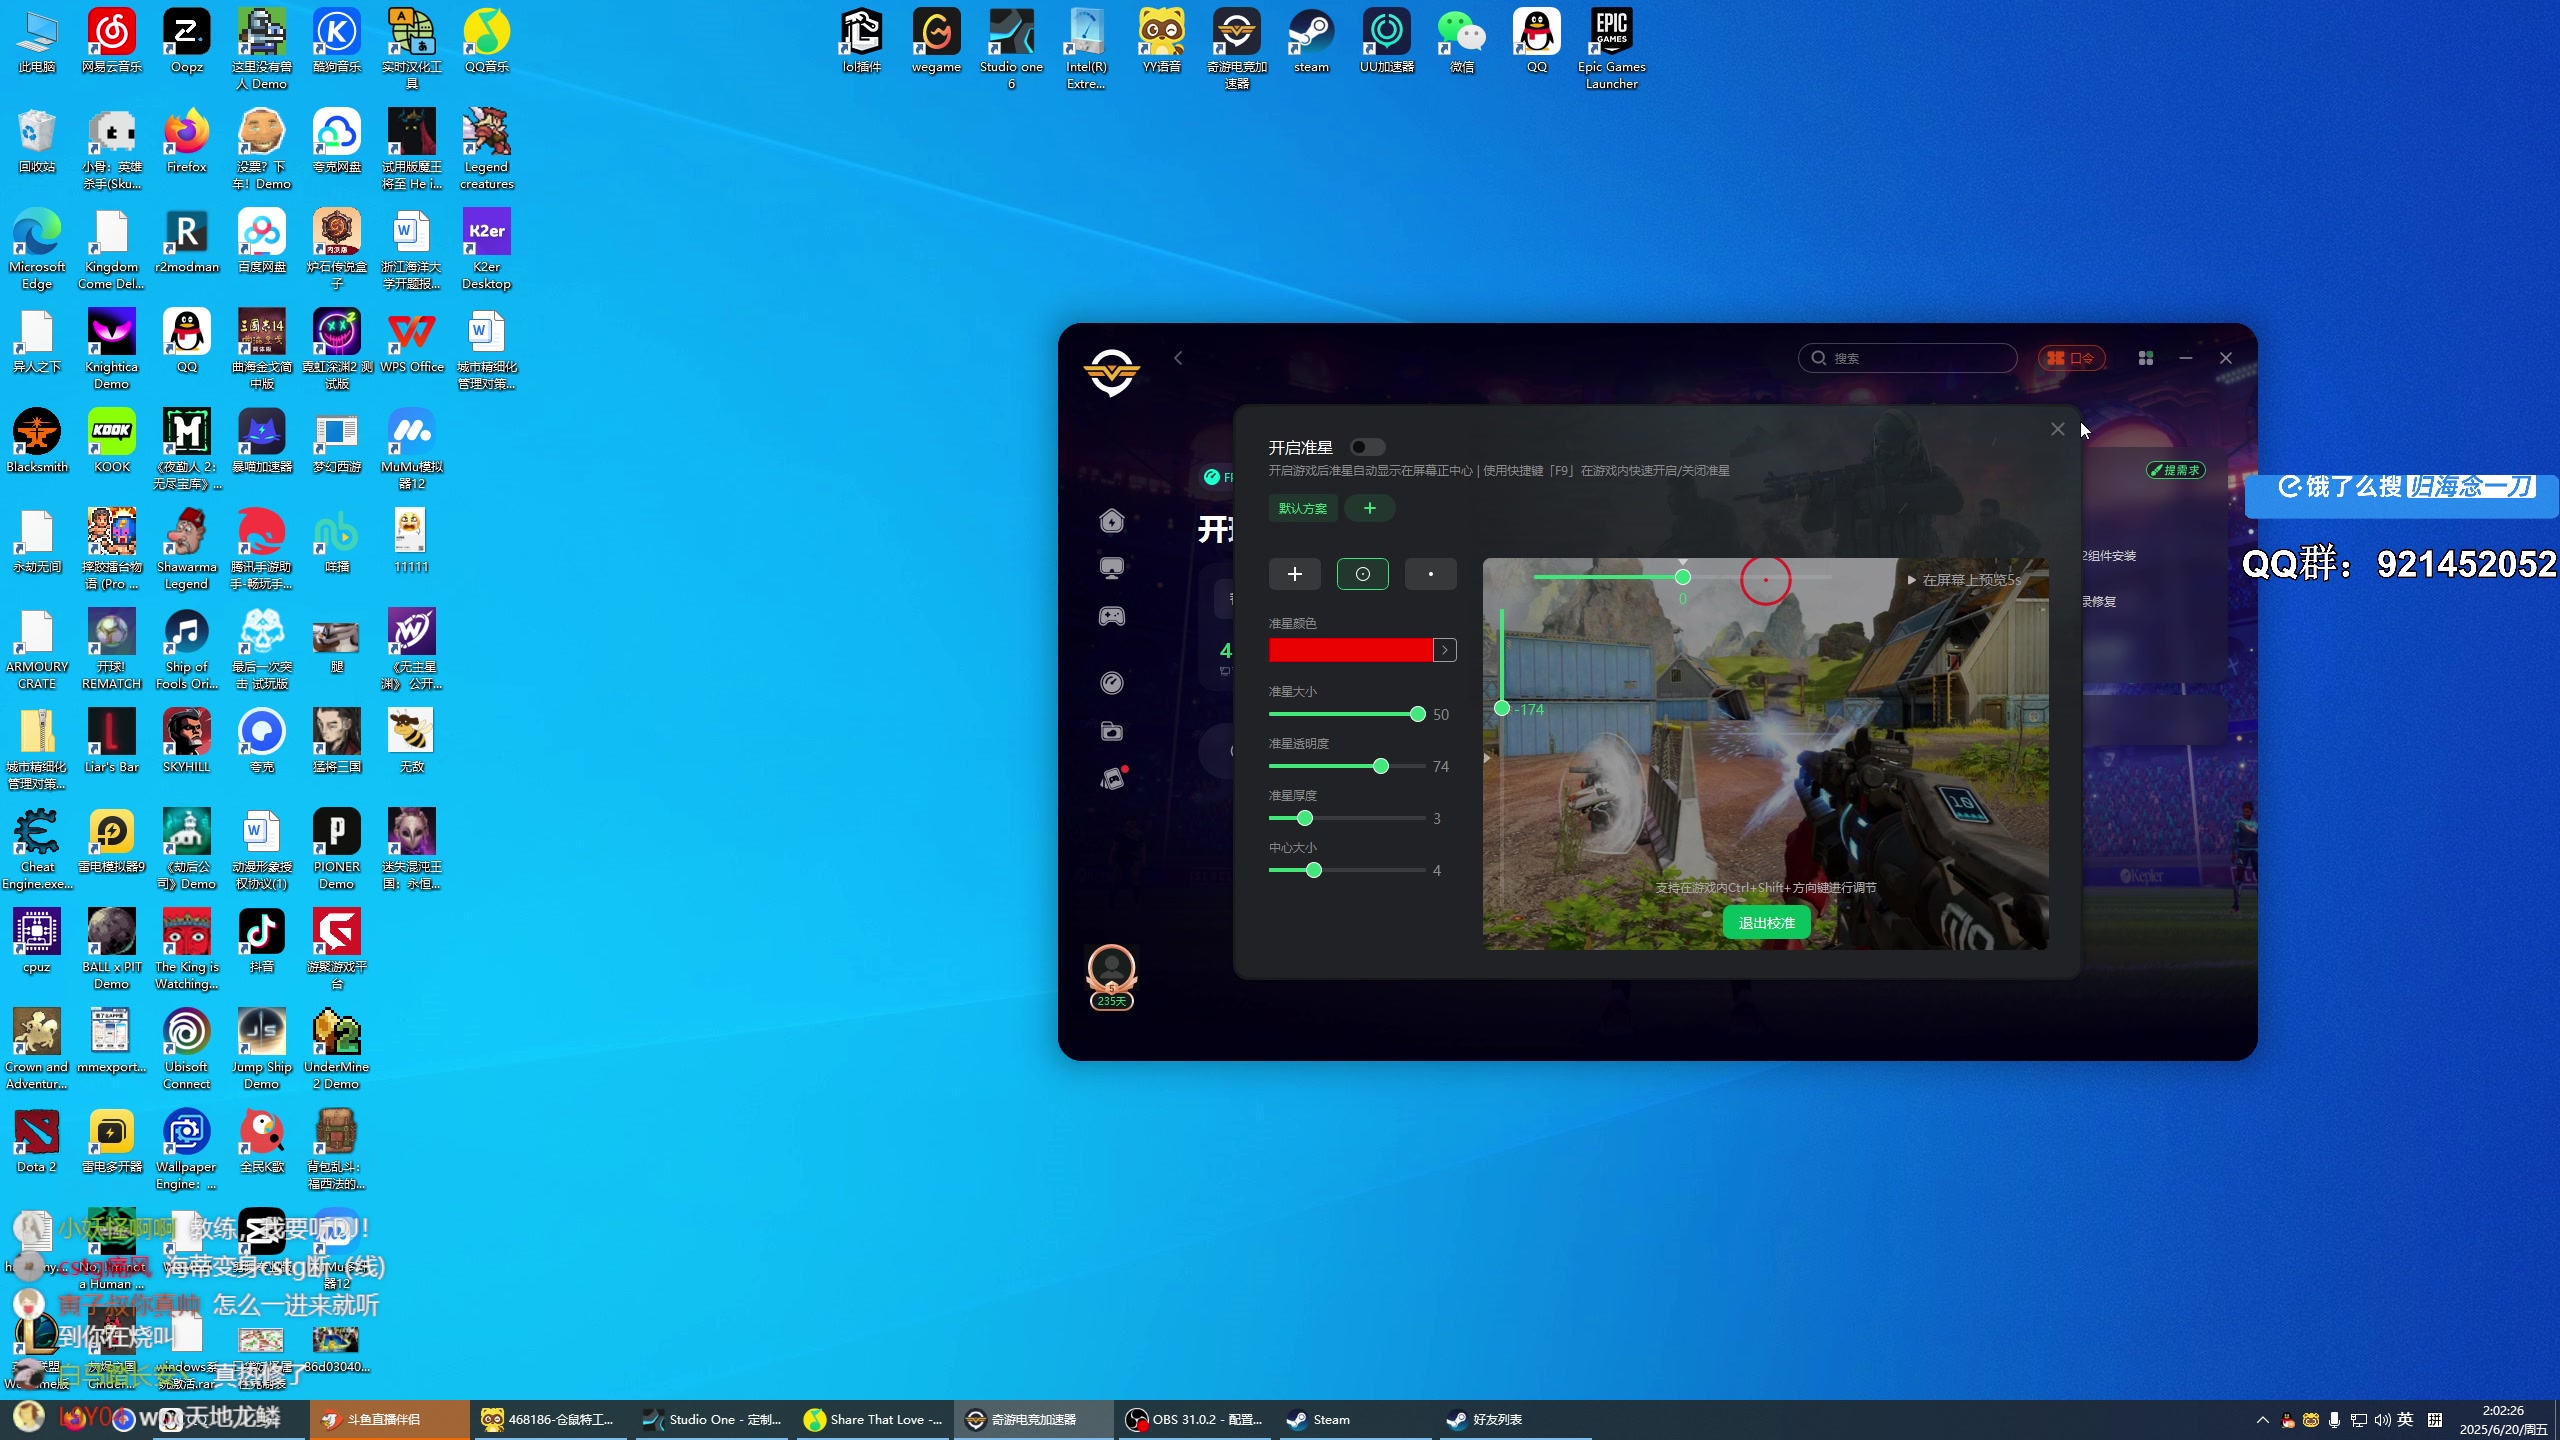Image resolution: width=2560 pixels, height=1440 pixels.
Task: Open the steam desktop shortcut
Action: point(1311,42)
